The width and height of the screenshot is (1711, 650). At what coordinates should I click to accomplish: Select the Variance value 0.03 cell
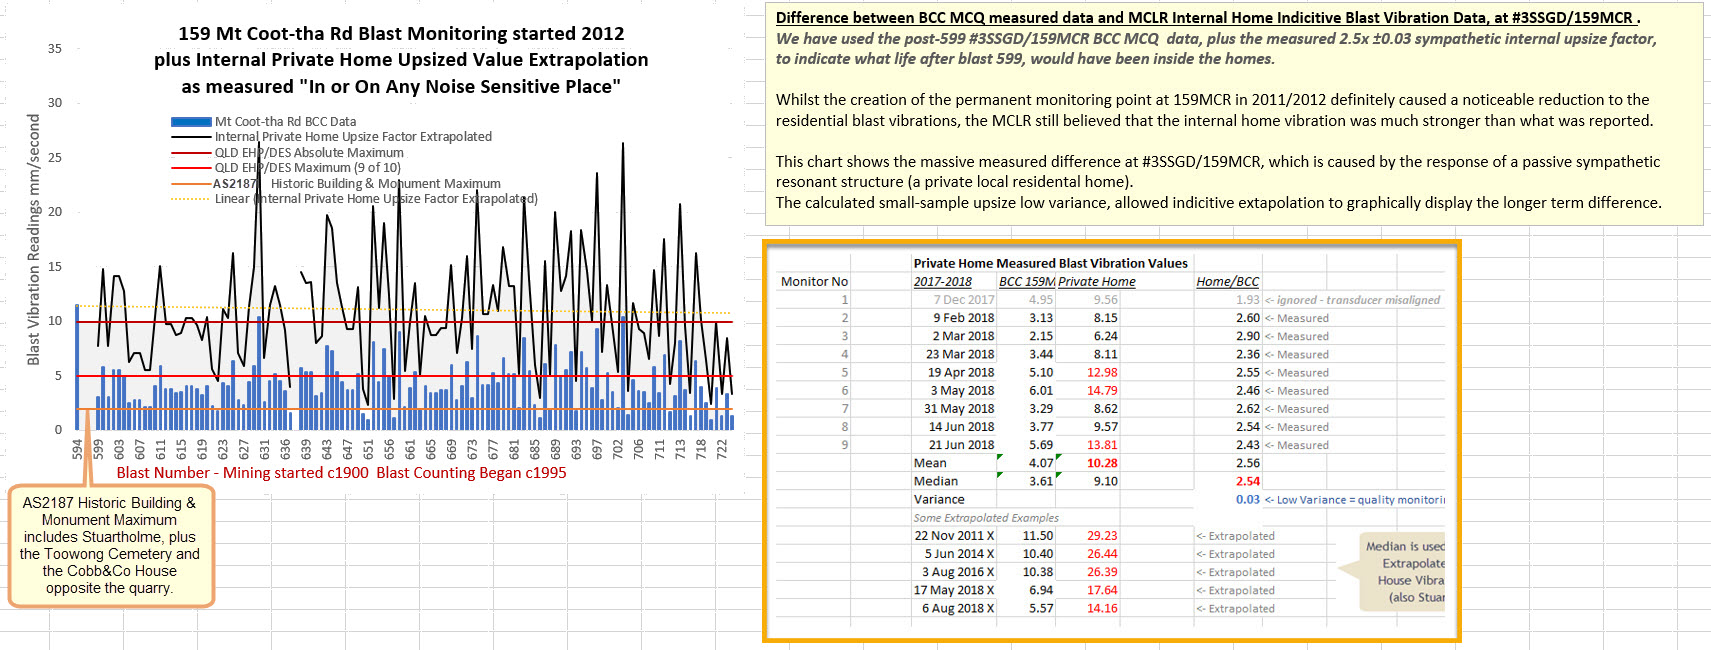point(1247,500)
